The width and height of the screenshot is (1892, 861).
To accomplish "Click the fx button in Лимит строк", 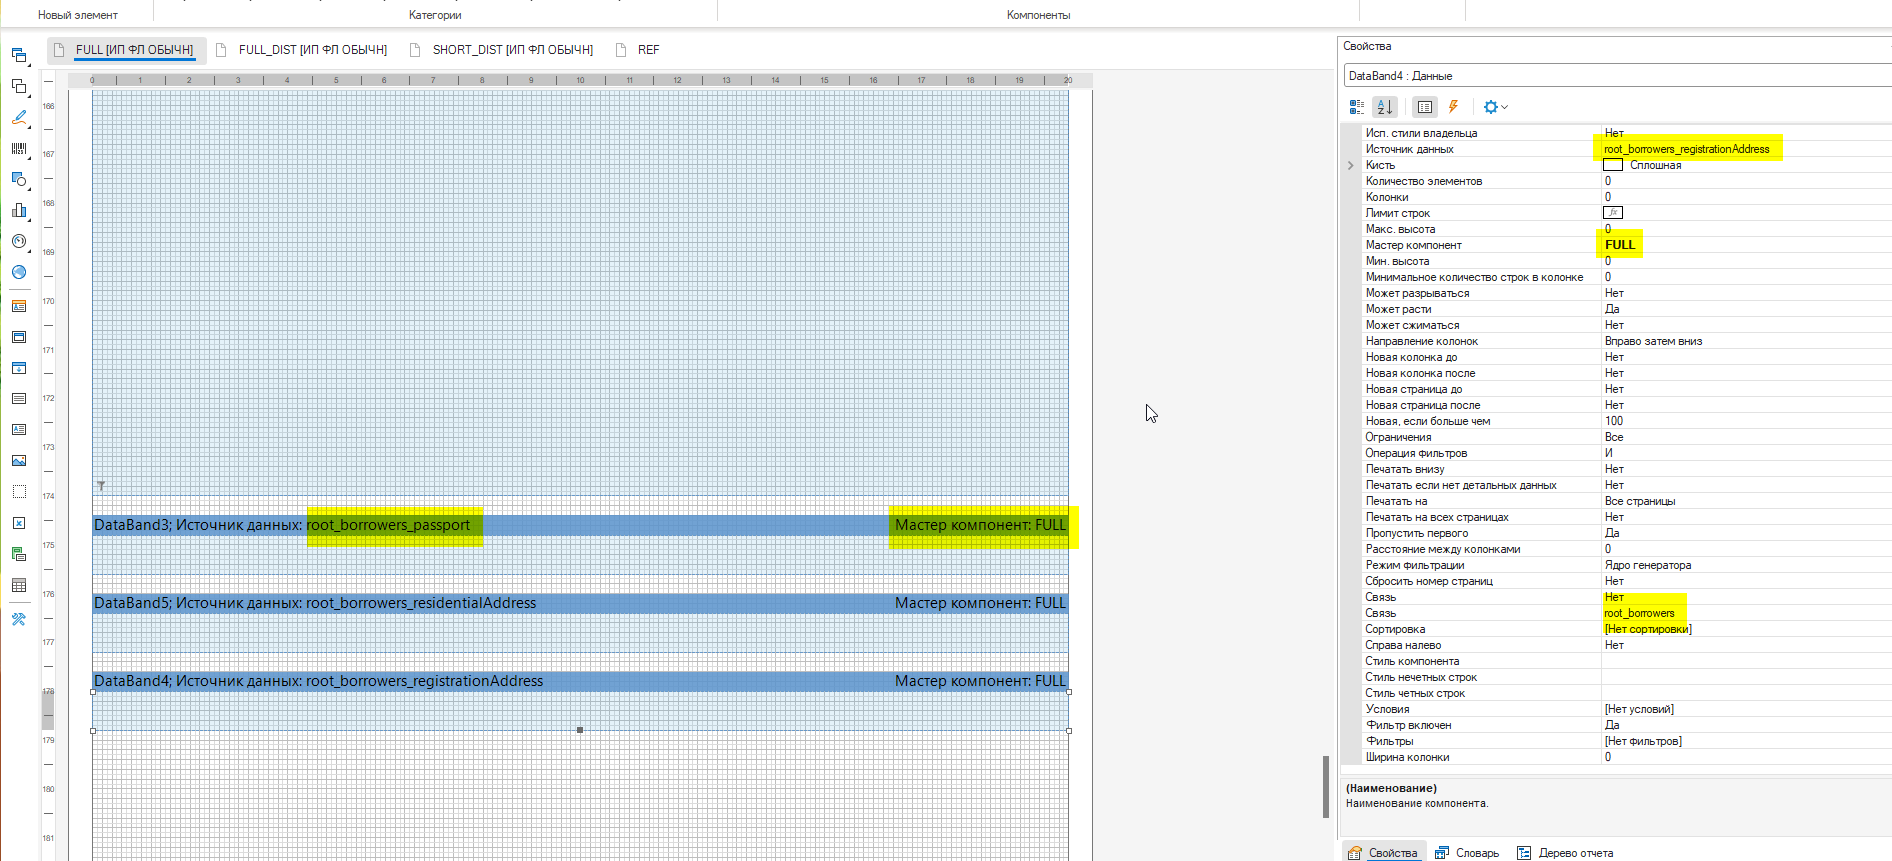I will click(1613, 213).
